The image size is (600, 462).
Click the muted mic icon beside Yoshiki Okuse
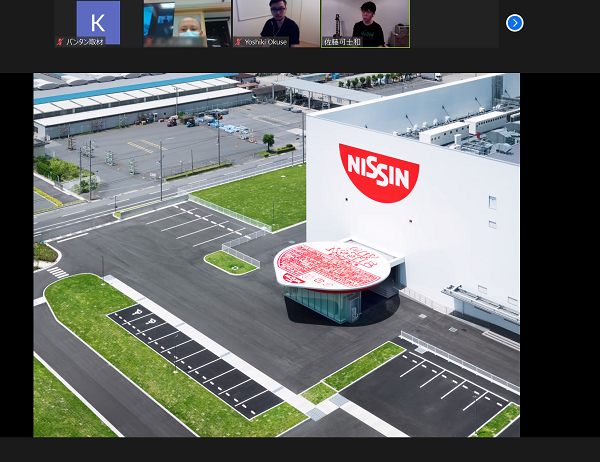pyautogui.click(x=238, y=42)
